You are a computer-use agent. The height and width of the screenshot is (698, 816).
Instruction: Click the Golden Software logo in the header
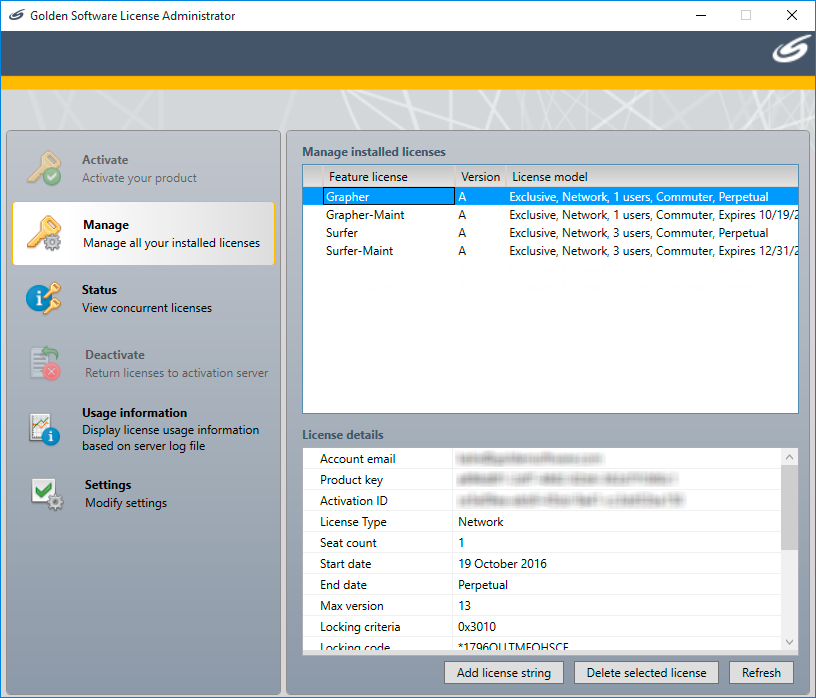791,50
